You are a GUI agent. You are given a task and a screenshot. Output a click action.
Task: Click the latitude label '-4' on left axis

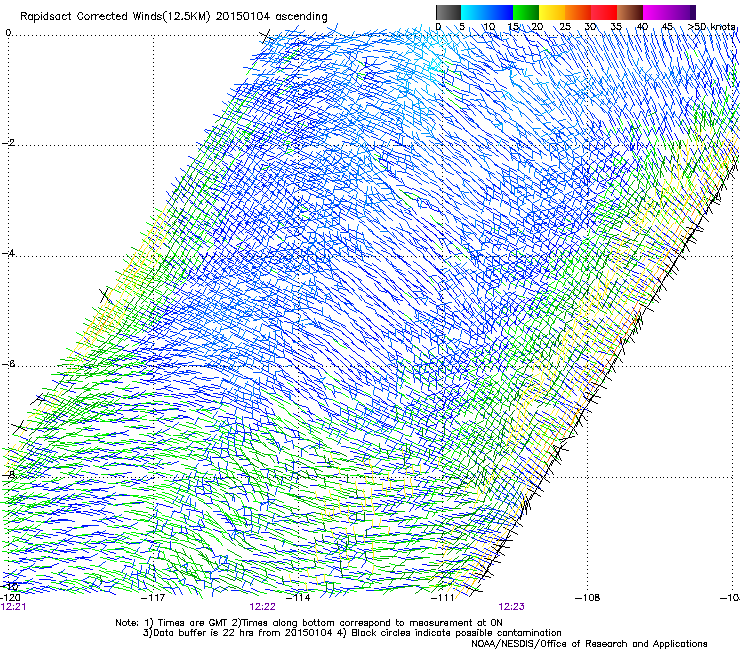tap(8, 253)
